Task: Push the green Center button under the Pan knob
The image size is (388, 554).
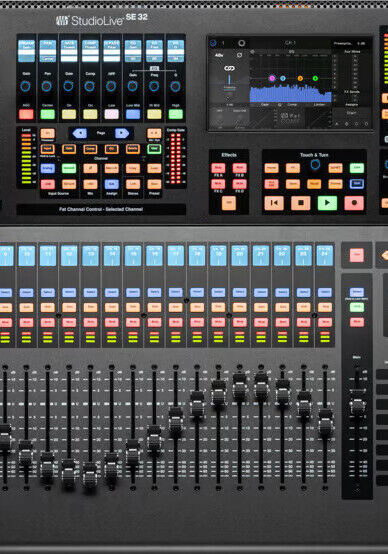Action: tap(47, 114)
